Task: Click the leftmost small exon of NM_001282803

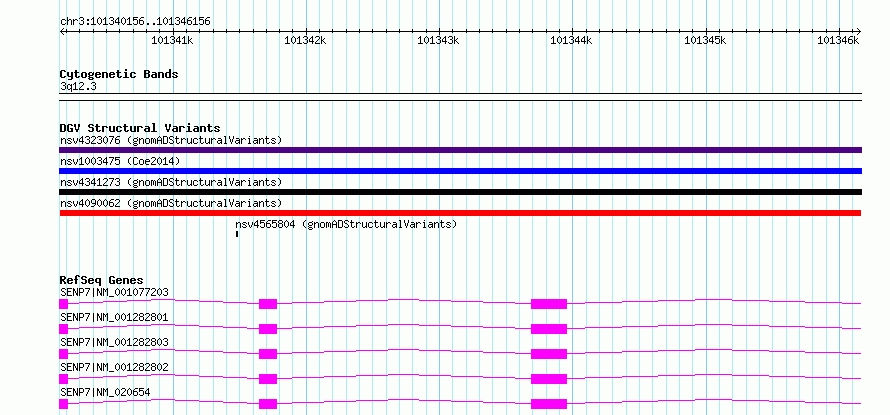Action: click(64, 354)
